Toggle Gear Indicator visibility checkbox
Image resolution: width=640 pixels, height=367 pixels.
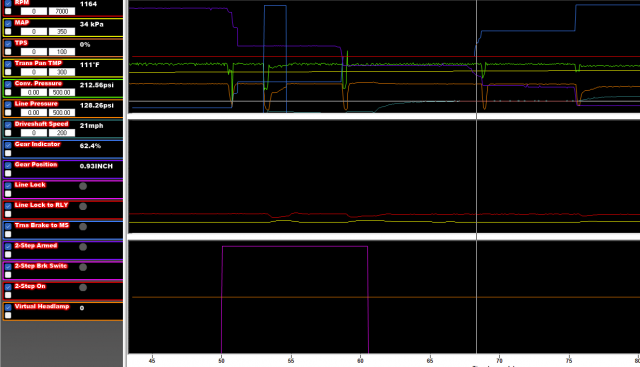coord(8,145)
